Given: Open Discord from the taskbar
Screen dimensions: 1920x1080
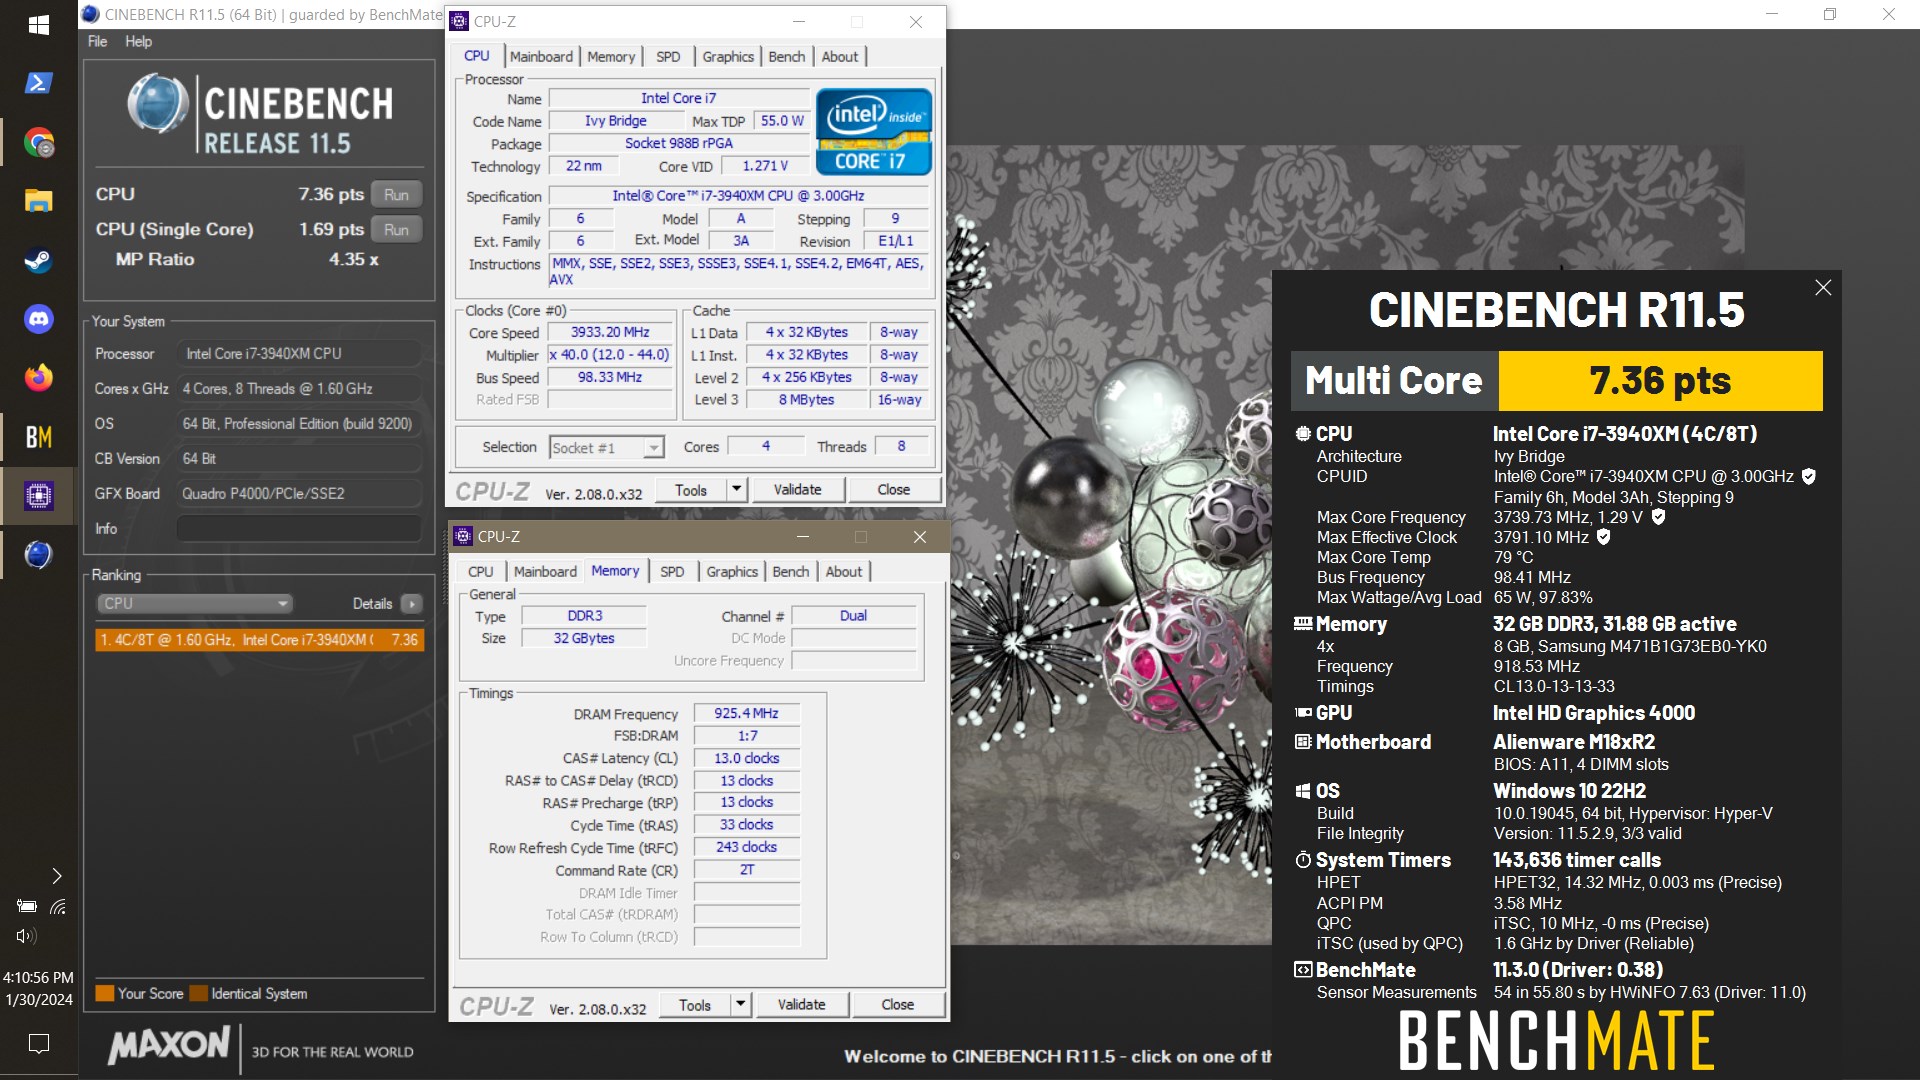Looking at the screenshot, I should pos(39,319).
